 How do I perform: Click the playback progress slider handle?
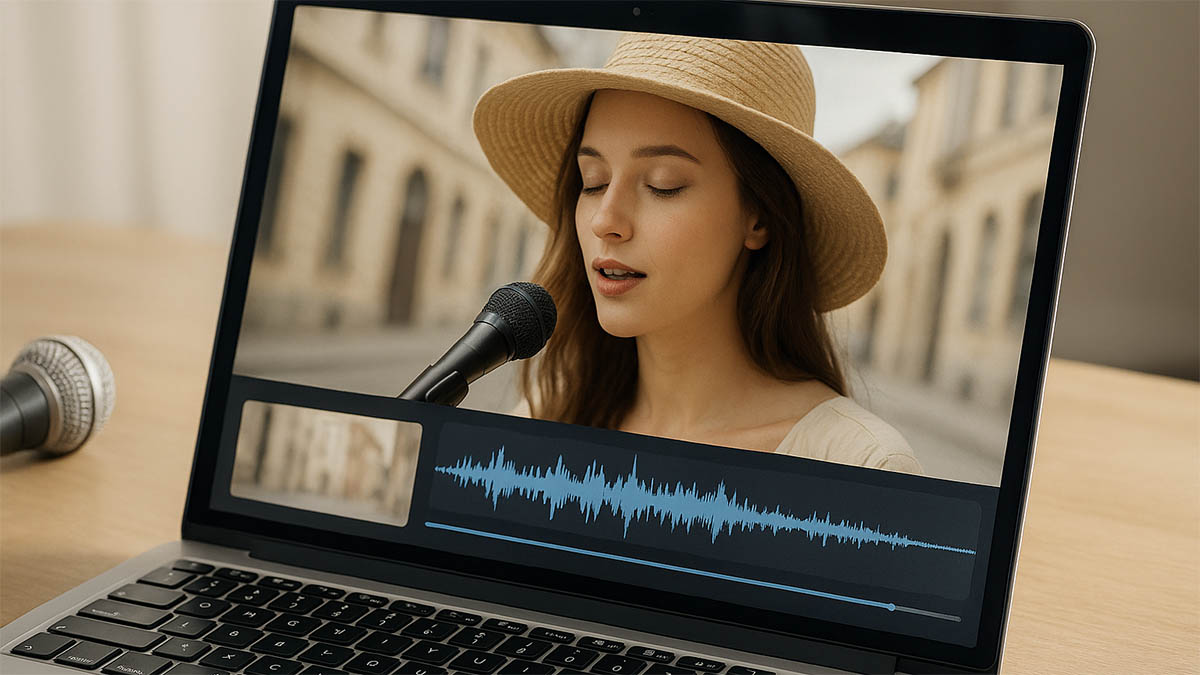click(x=891, y=606)
